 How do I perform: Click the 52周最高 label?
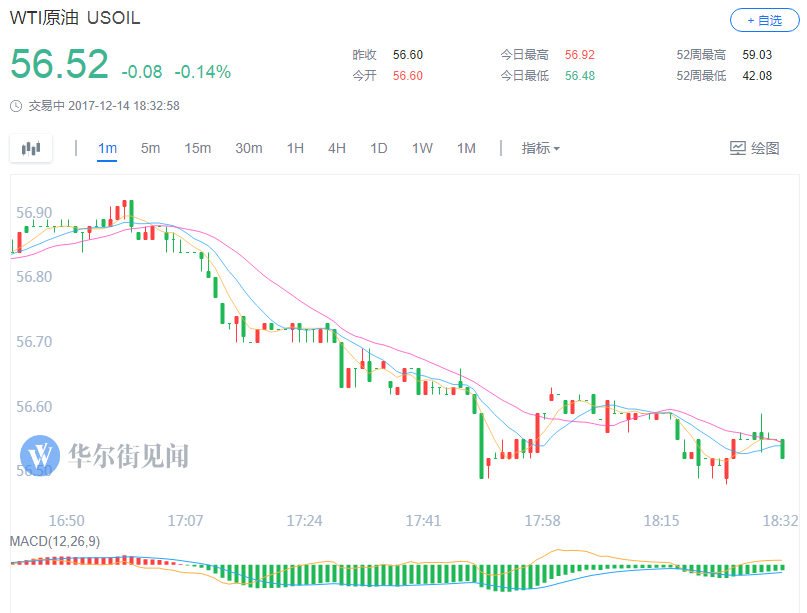click(x=701, y=55)
